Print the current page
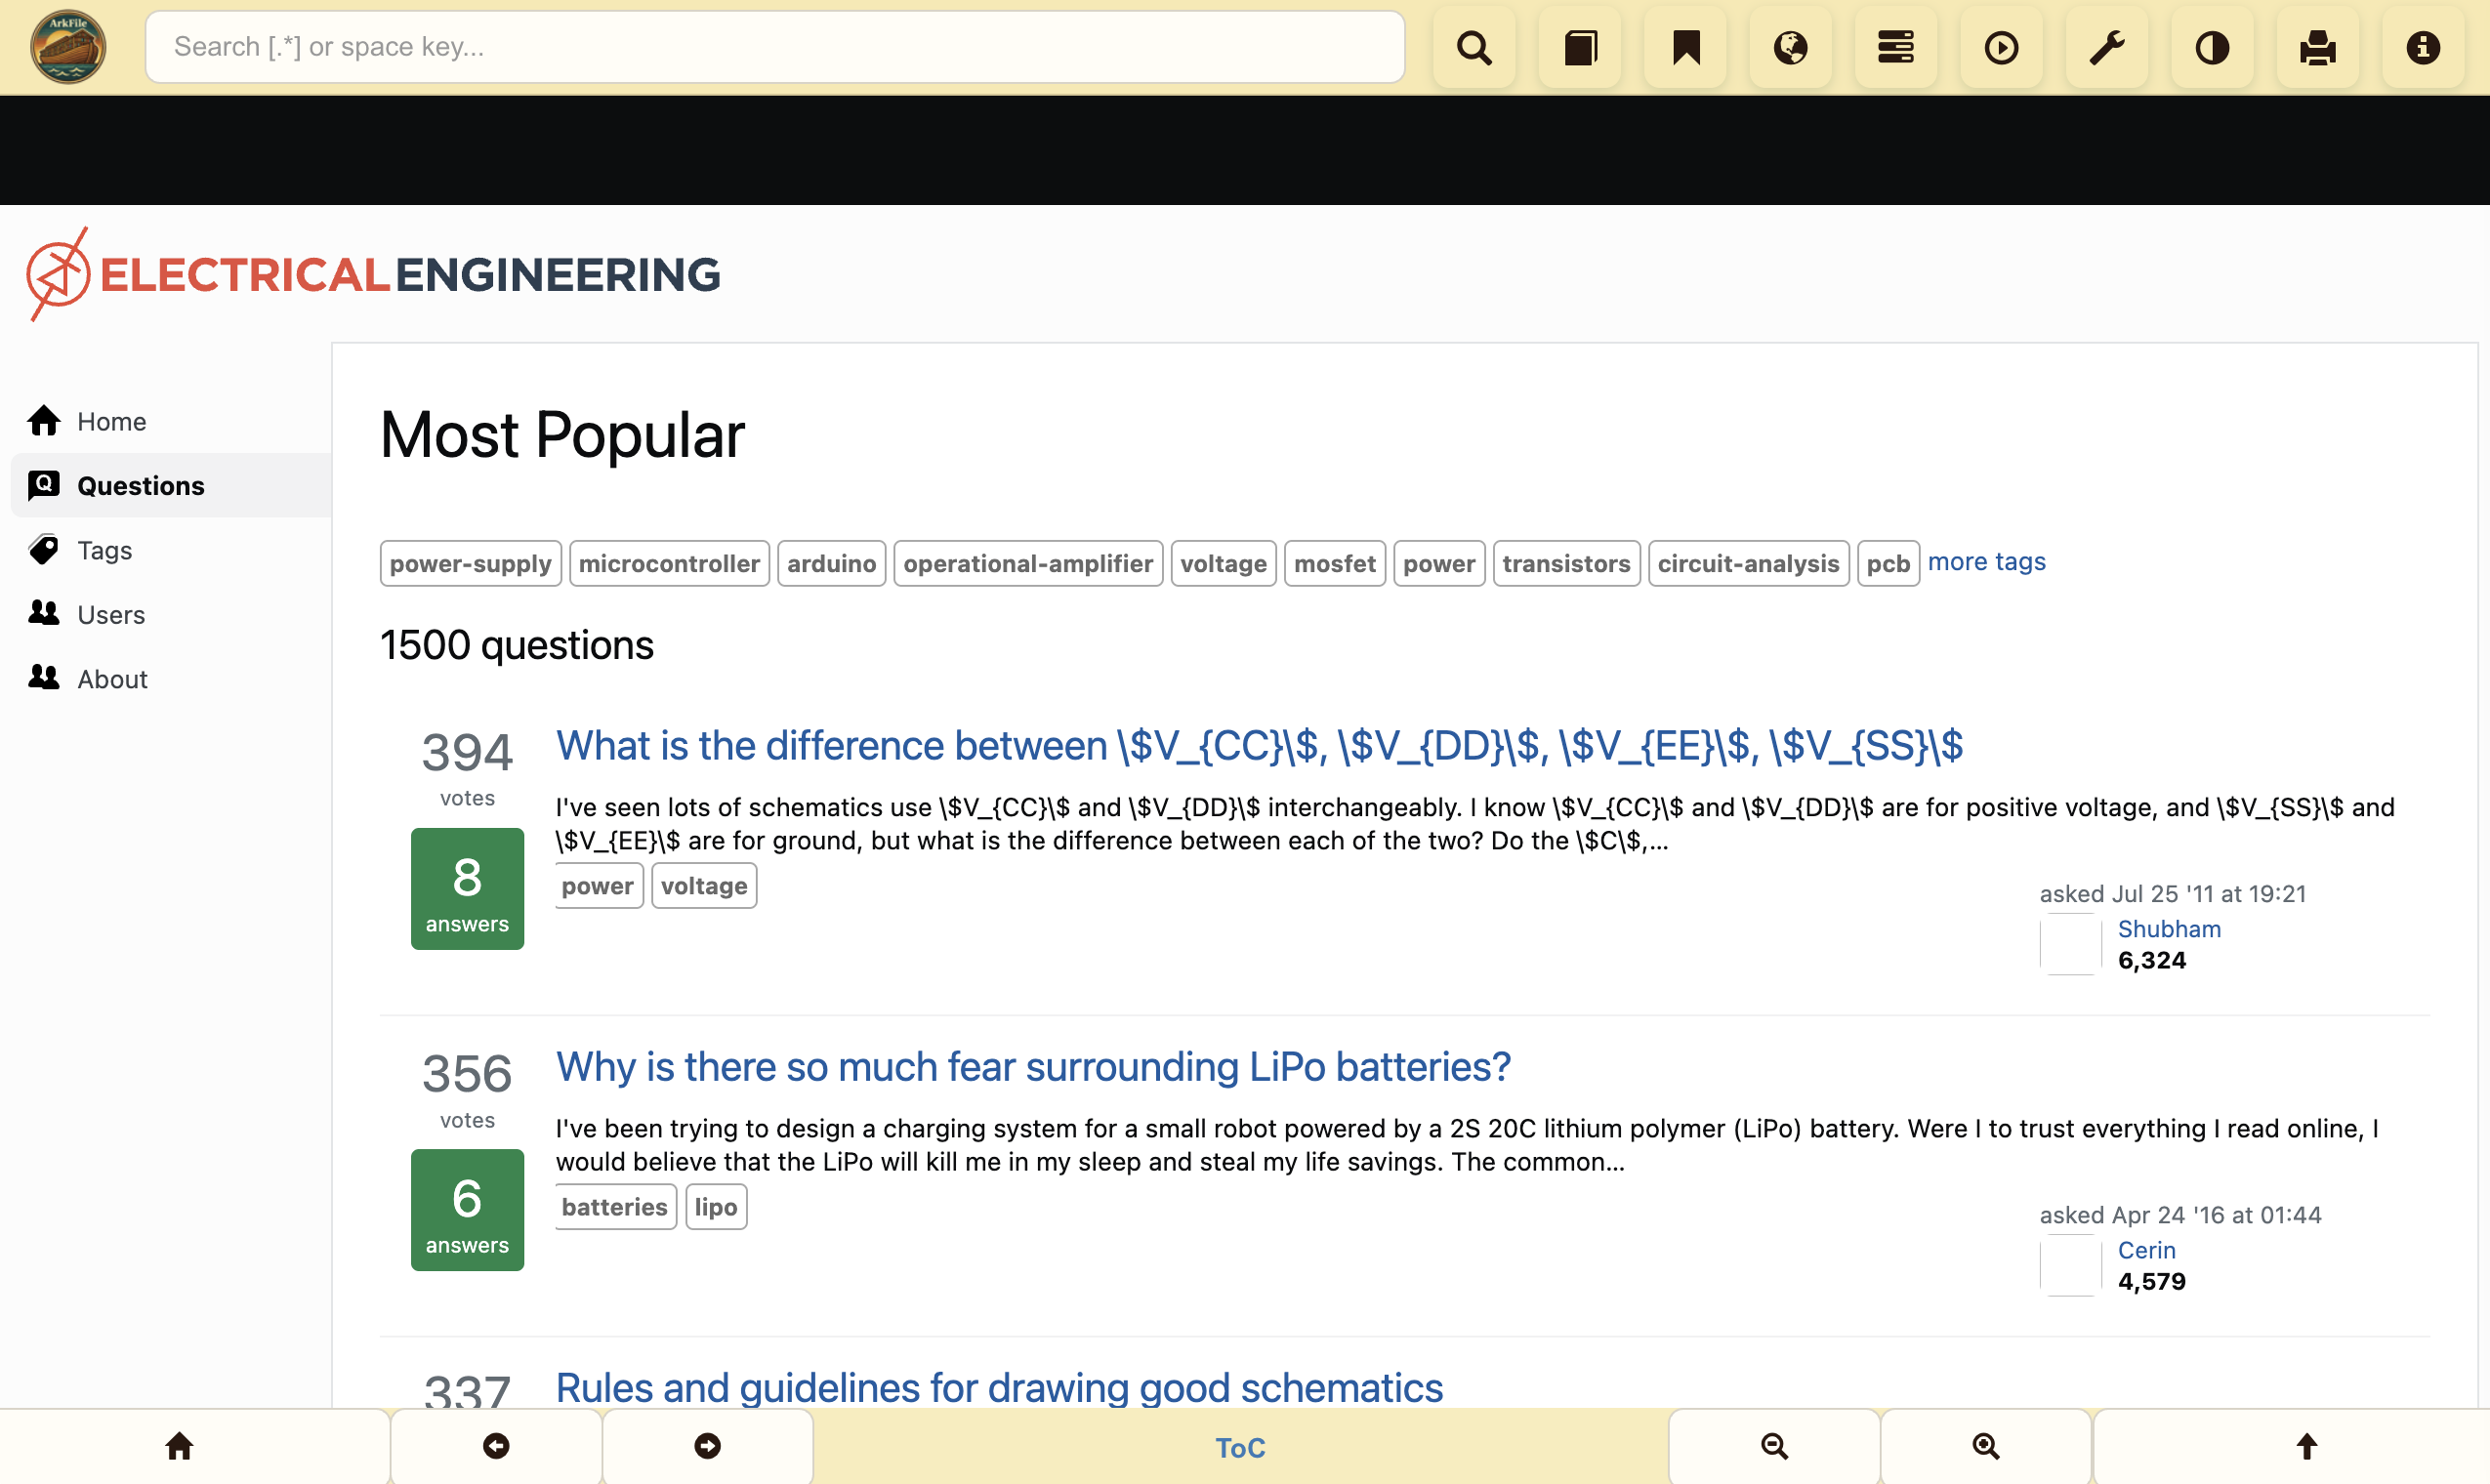The width and height of the screenshot is (2490, 1484). [x=2318, y=46]
